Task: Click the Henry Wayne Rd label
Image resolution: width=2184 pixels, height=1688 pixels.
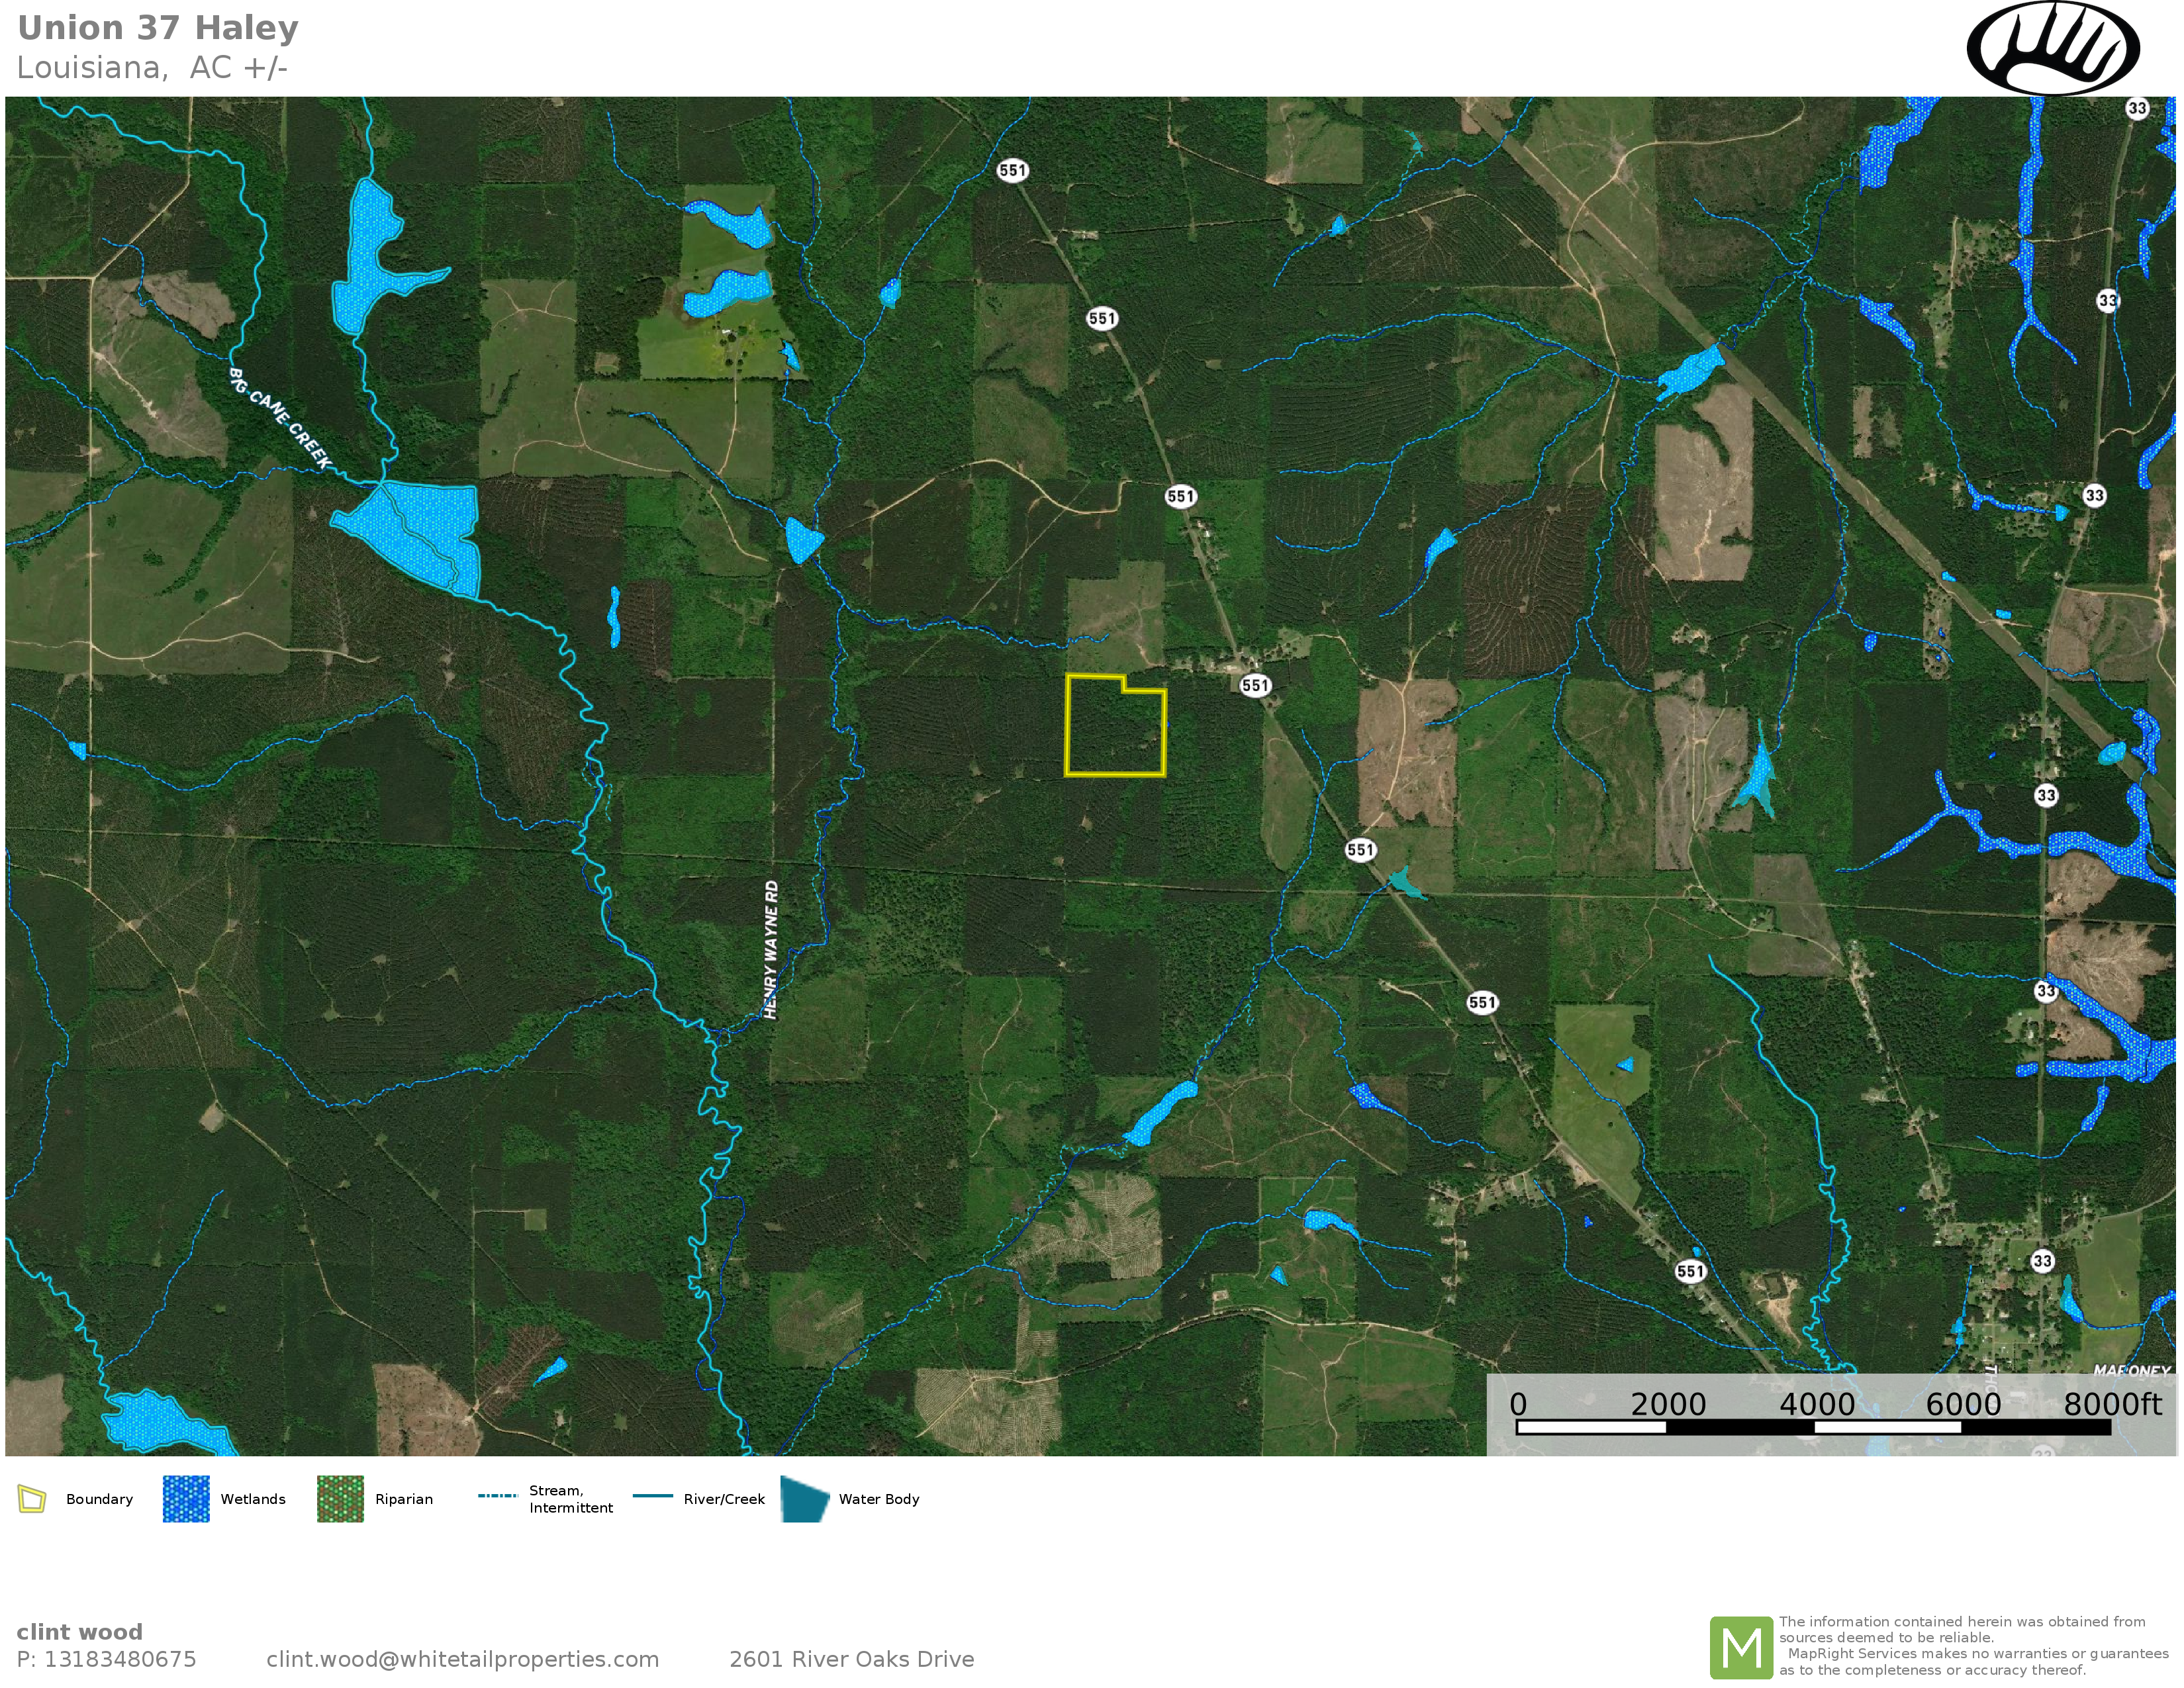Action: (770, 949)
